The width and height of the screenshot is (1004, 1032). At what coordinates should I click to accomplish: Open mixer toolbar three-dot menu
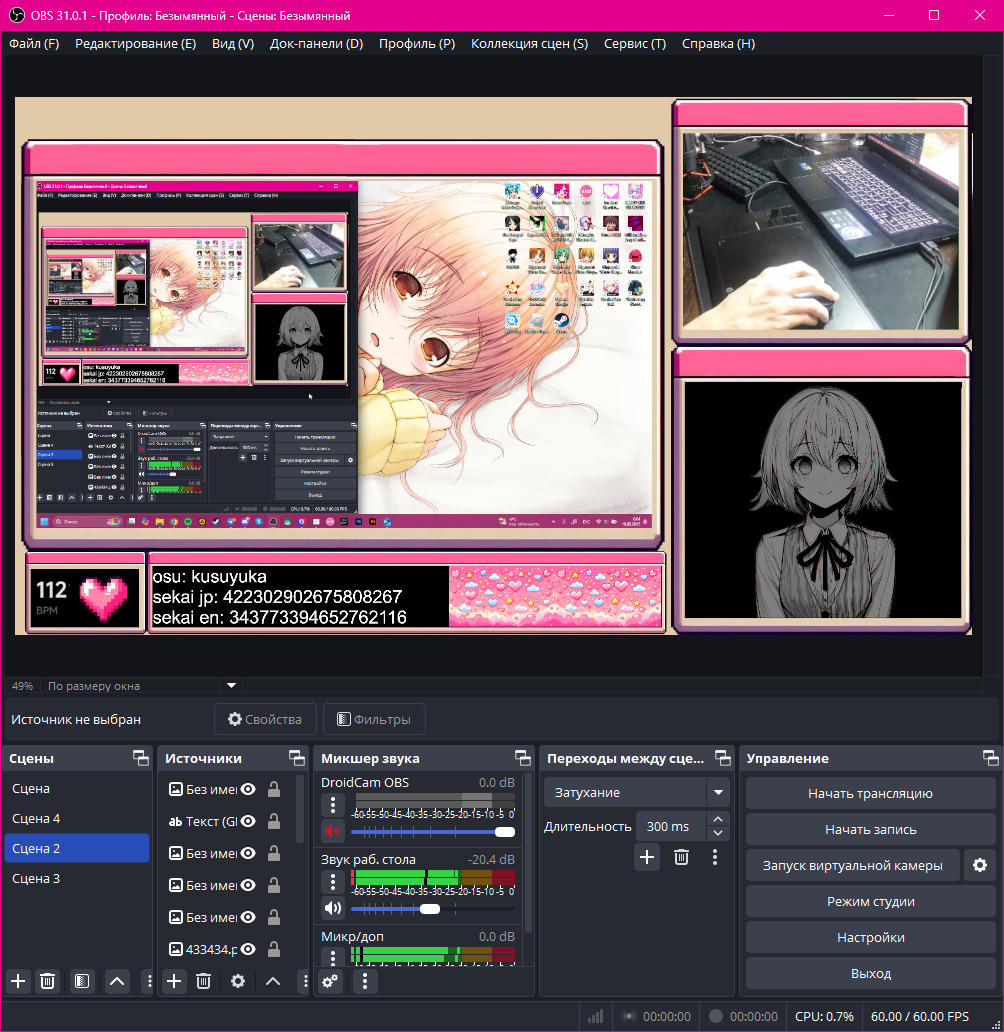(365, 981)
